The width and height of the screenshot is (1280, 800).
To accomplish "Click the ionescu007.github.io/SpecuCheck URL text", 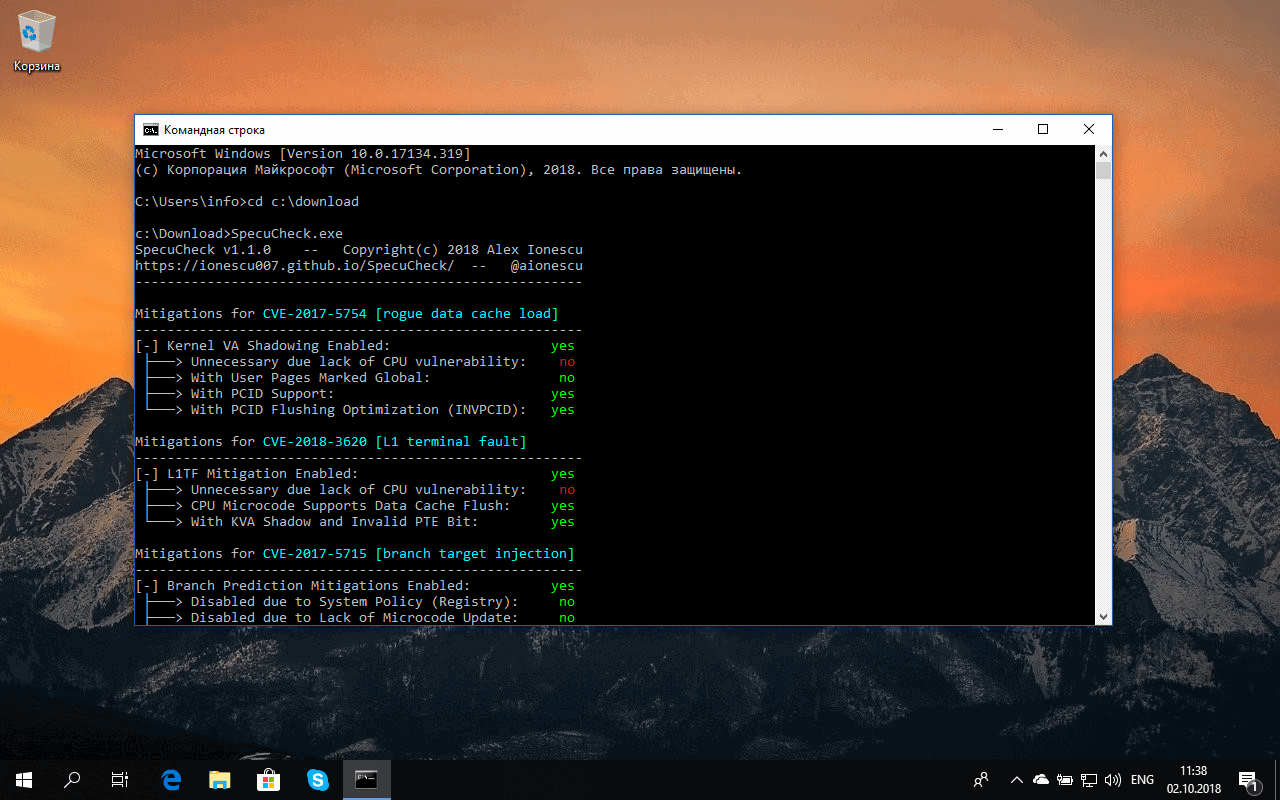I will 295,266.
